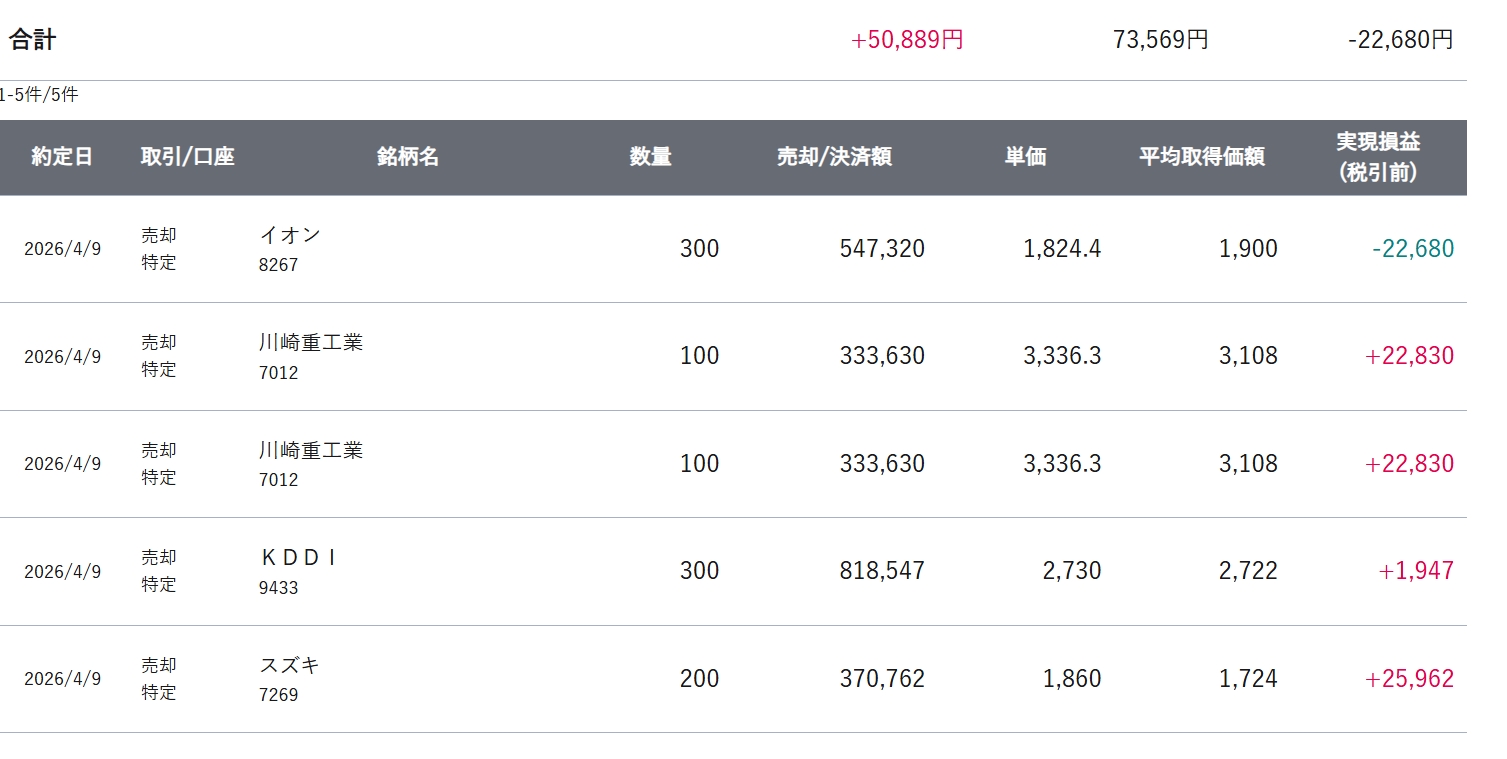Image resolution: width=1507 pixels, height=759 pixels.
Task: Select the スズキ stock name
Action: click(x=290, y=665)
